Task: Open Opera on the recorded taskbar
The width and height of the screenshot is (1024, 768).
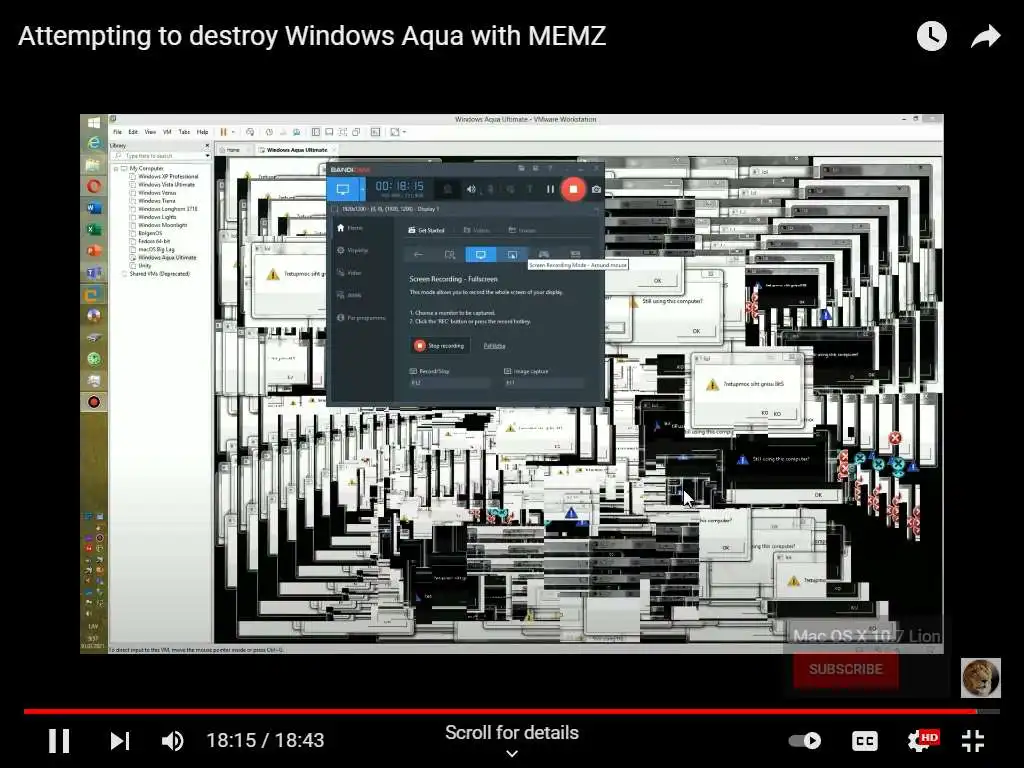Action: [x=93, y=186]
